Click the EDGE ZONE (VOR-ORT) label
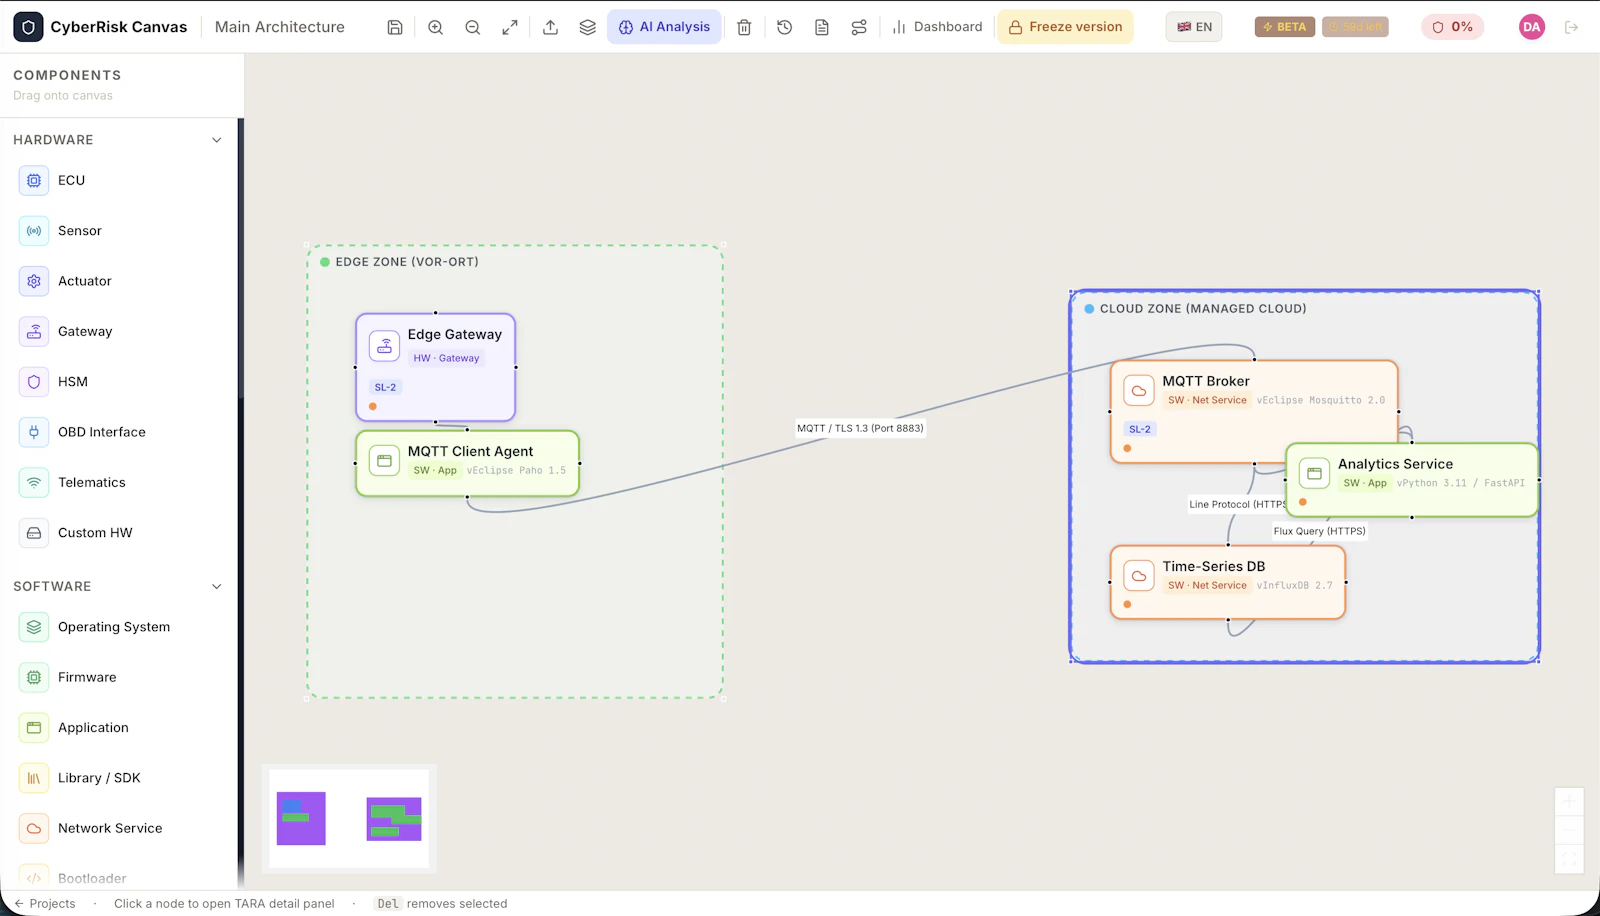The height and width of the screenshot is (916, 1600). point(407,262)
